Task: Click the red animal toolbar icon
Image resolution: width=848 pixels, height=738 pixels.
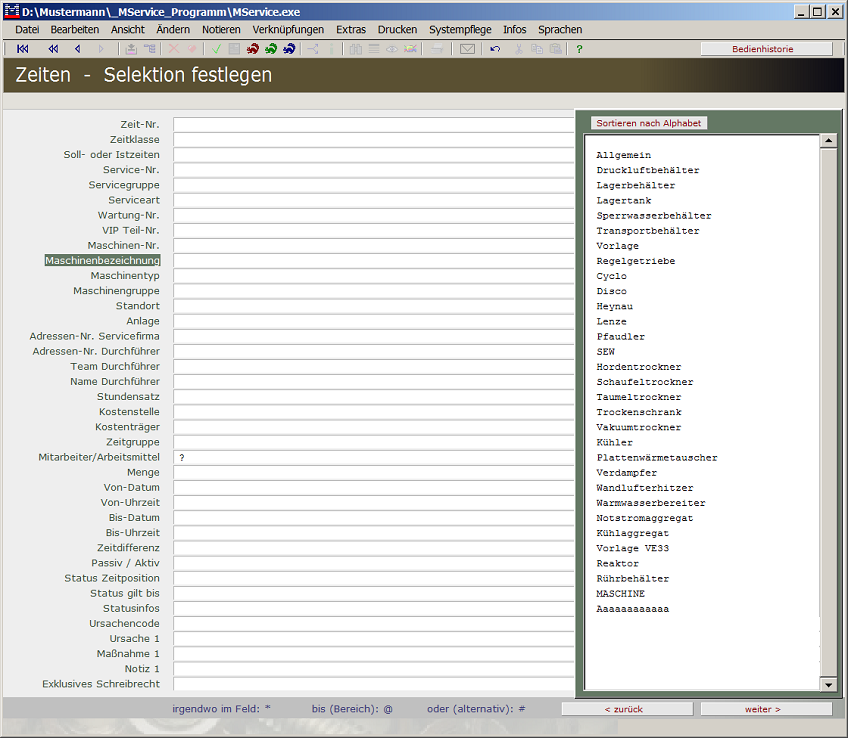Action: click(252, 49)
